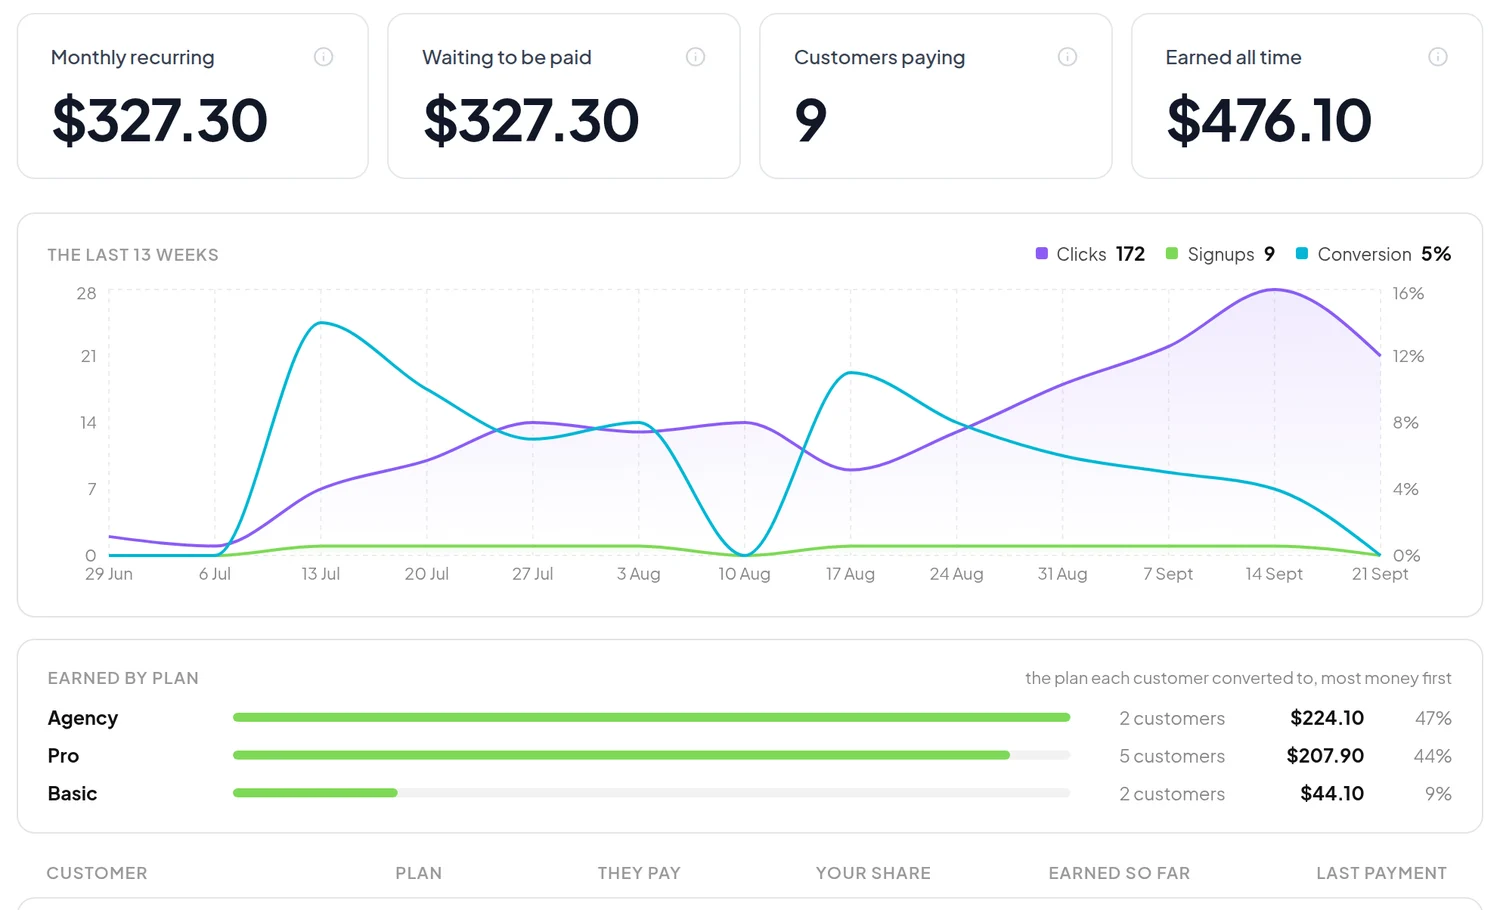
Task: Open info icon on Waiting to be paid card
Action: pos(695,57)
